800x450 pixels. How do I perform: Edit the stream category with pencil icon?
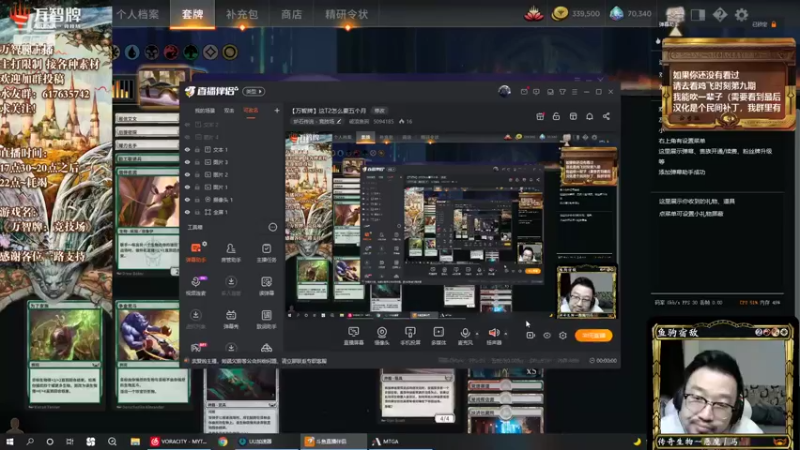(x=339, y=121)
